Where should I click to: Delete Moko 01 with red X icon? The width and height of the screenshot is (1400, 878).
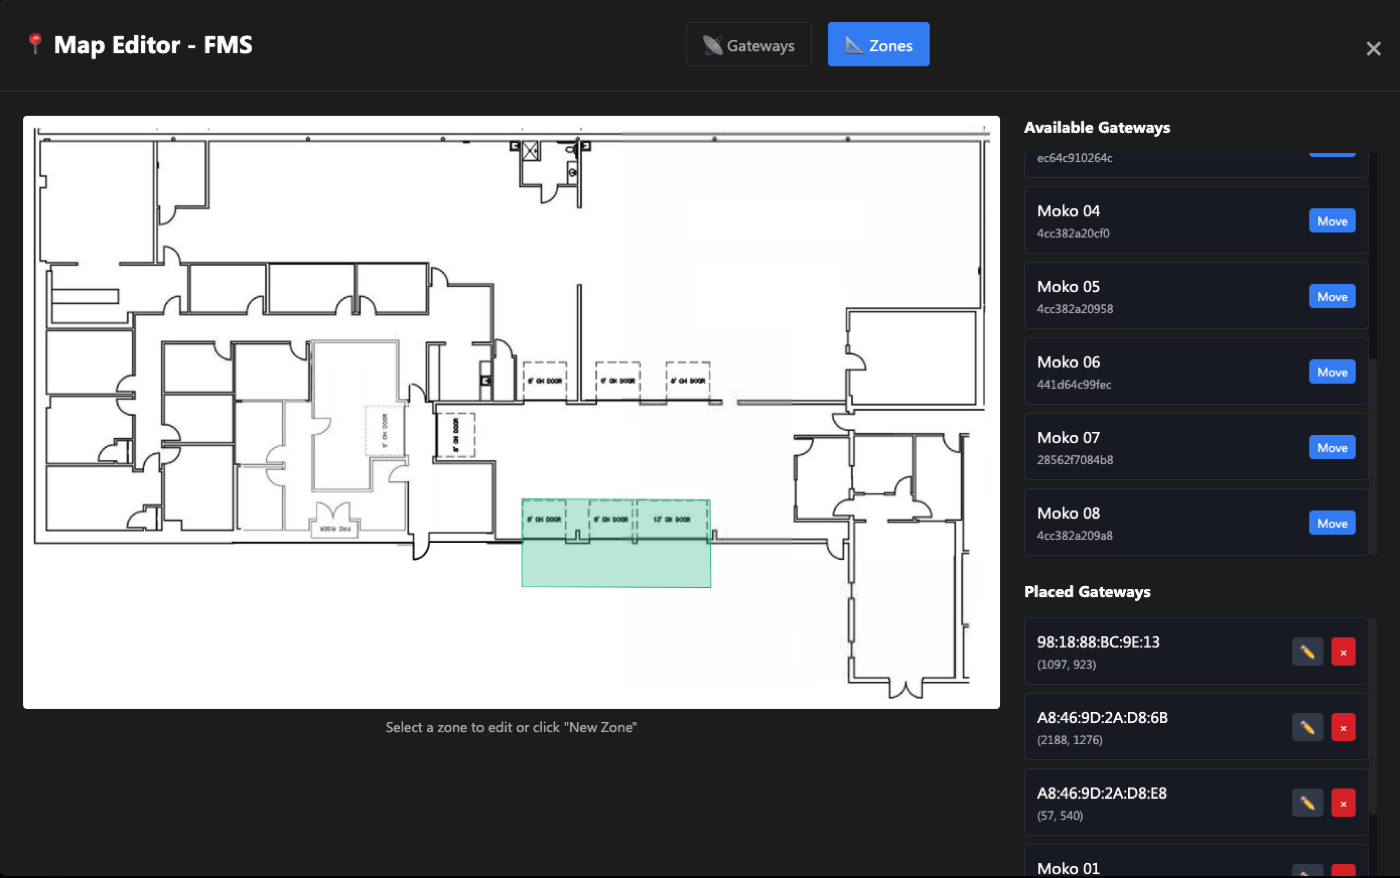coord(1343,872)
